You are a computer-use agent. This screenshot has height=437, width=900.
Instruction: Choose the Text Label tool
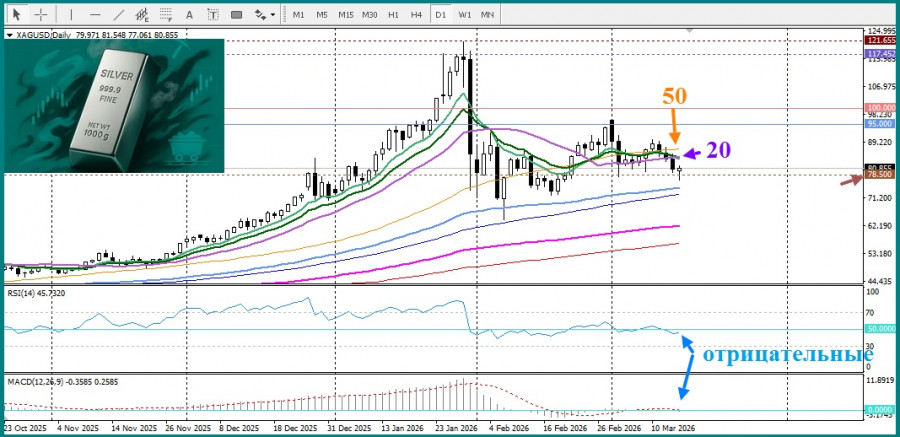212,14
